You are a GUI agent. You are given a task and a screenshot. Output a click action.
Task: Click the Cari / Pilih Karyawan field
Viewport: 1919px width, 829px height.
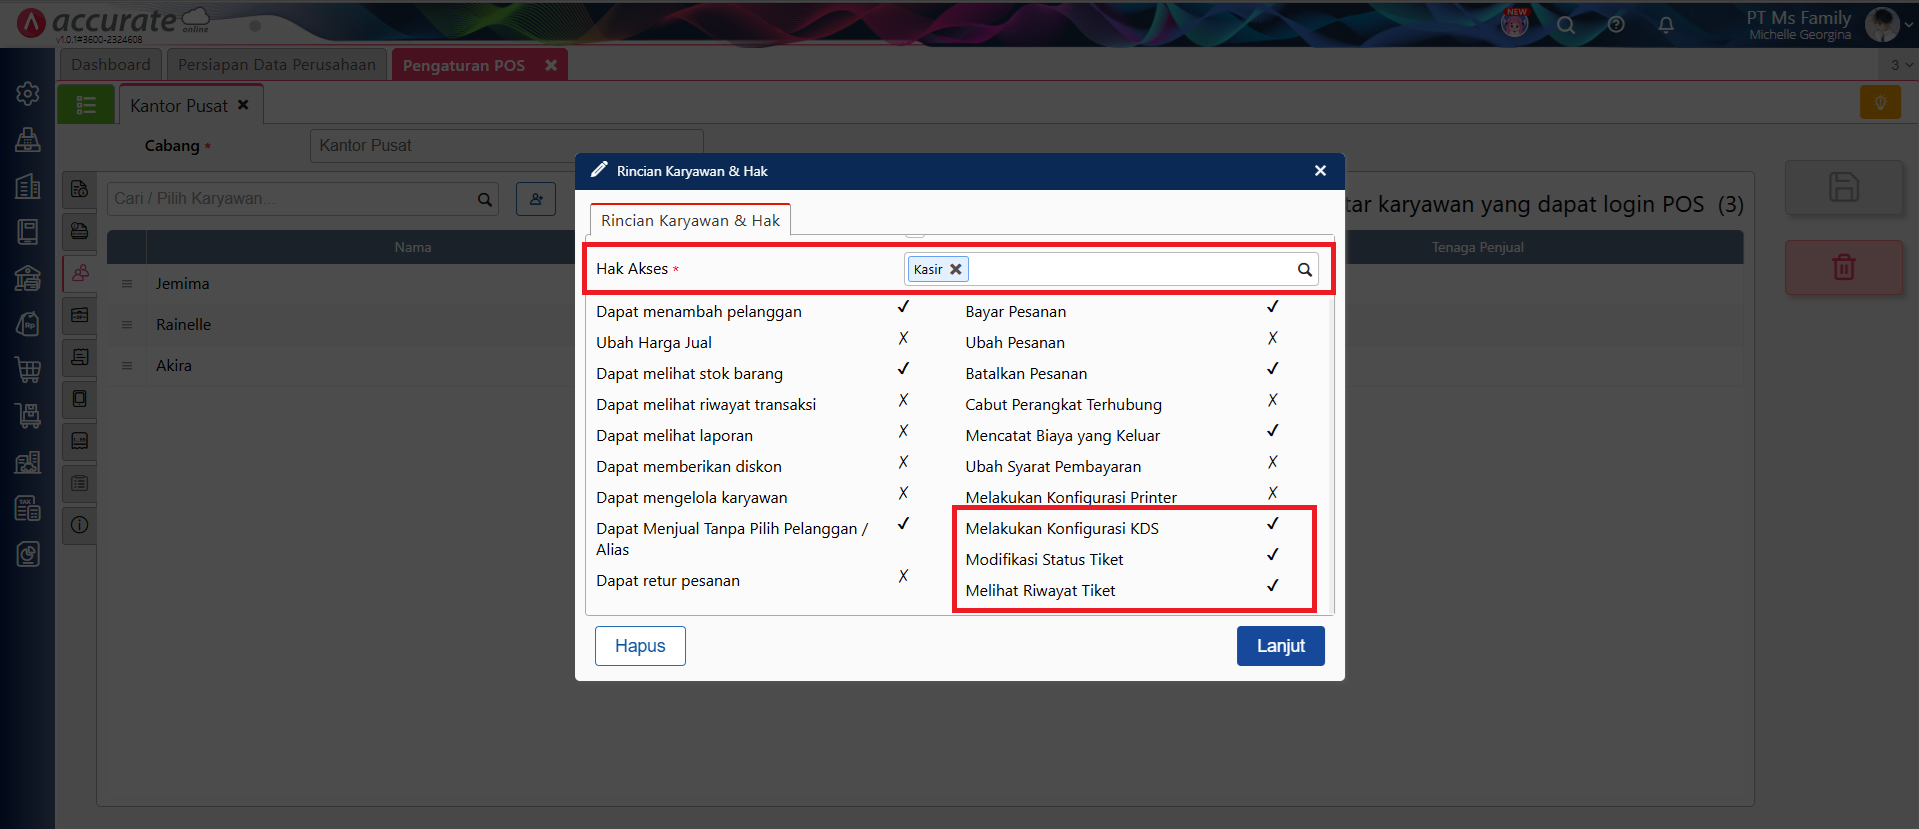click(292, 199)
